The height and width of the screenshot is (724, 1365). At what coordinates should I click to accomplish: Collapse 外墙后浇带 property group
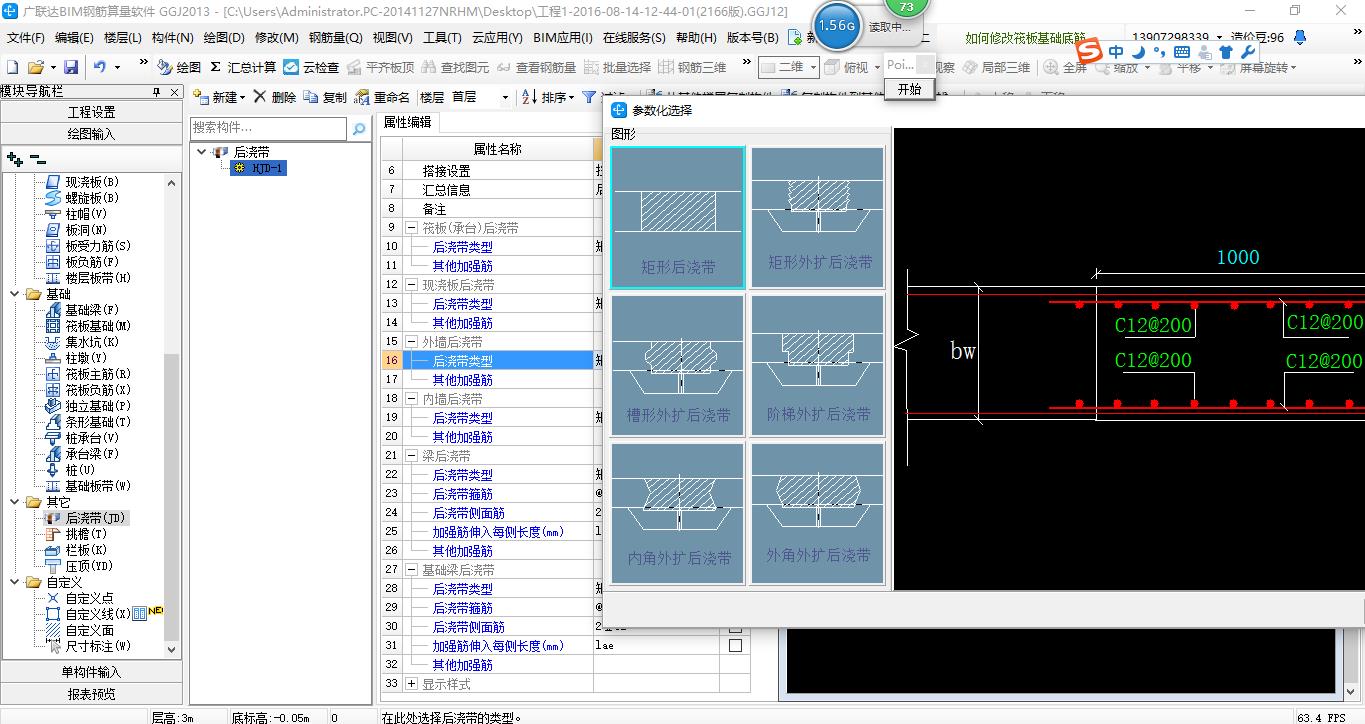point(411,342)
